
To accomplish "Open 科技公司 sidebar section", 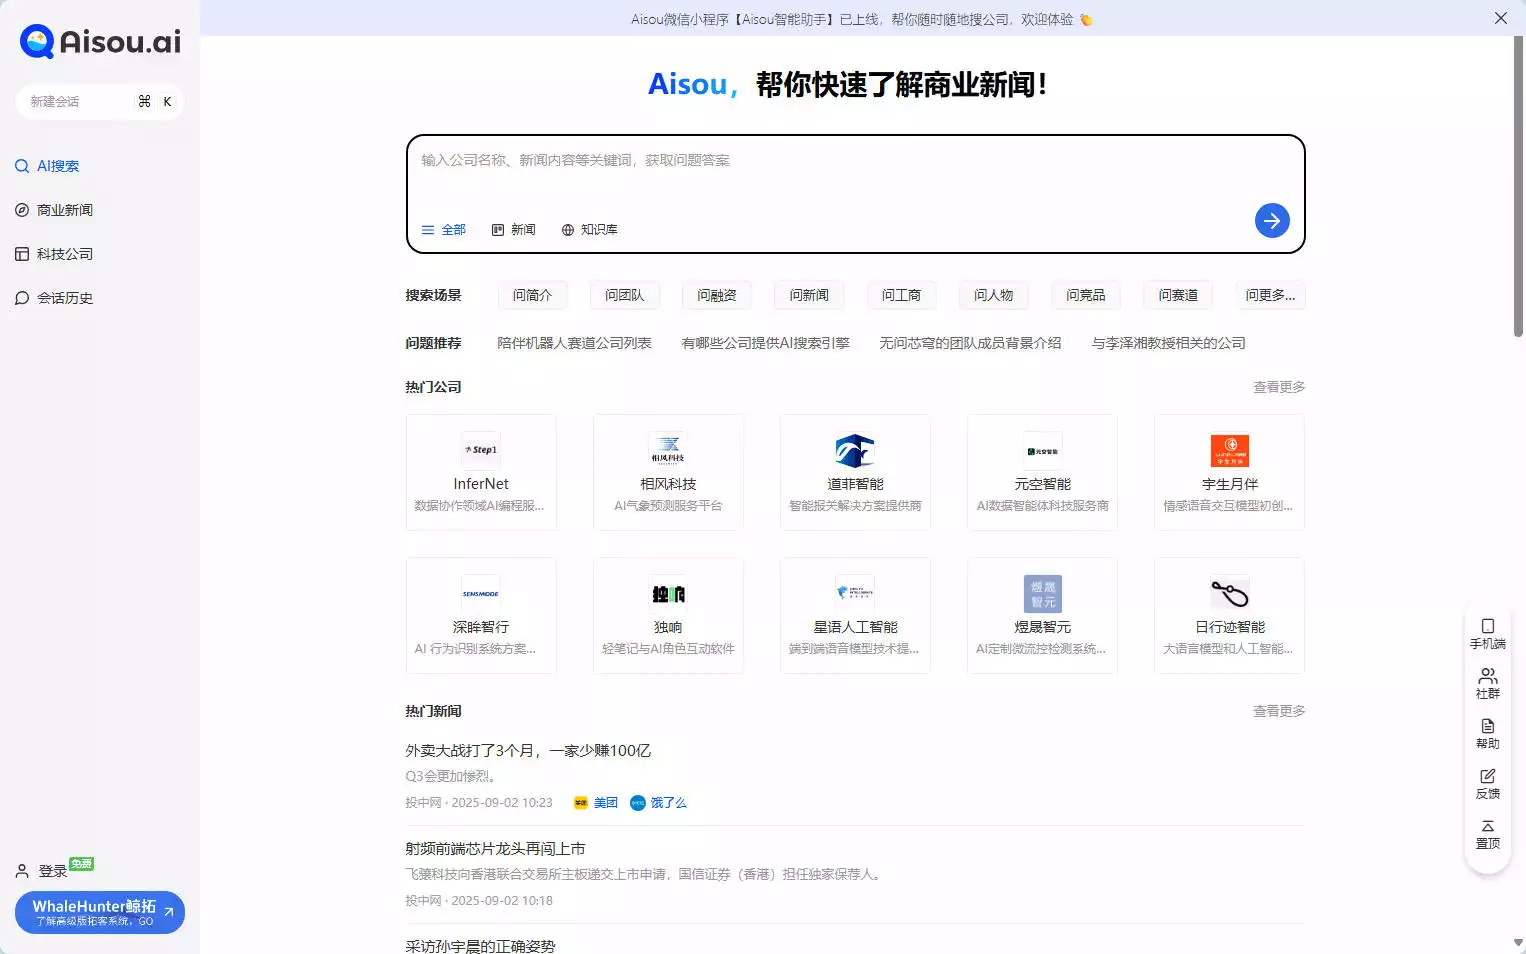I will [64, 253].
